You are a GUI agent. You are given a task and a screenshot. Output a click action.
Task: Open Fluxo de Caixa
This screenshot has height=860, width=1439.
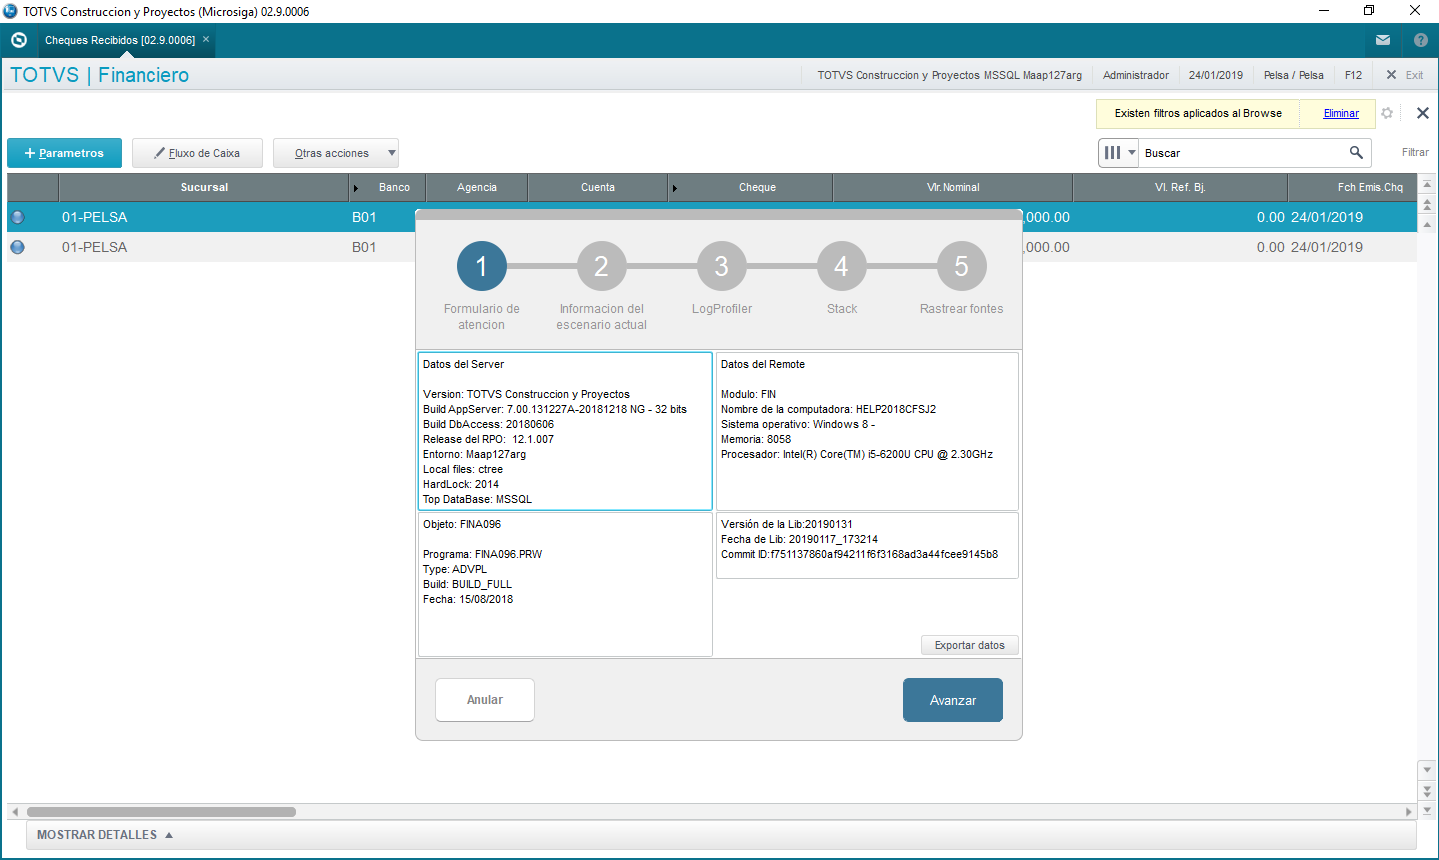[x=197, y=153]
